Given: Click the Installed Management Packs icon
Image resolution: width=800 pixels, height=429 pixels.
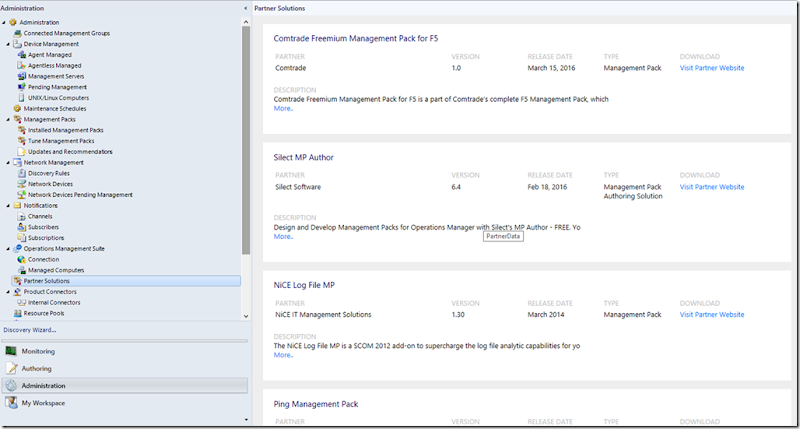Looking at the screenshot, I should coord(21,130).
